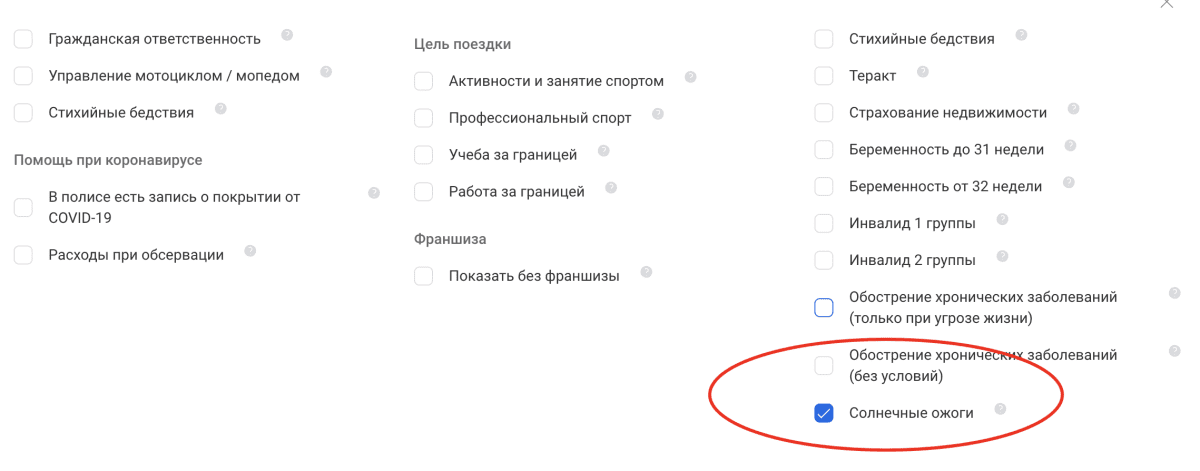This screenshot has width=1200, height=471.
Task: Check Инвалид 2 группы option
Action: 824,261
